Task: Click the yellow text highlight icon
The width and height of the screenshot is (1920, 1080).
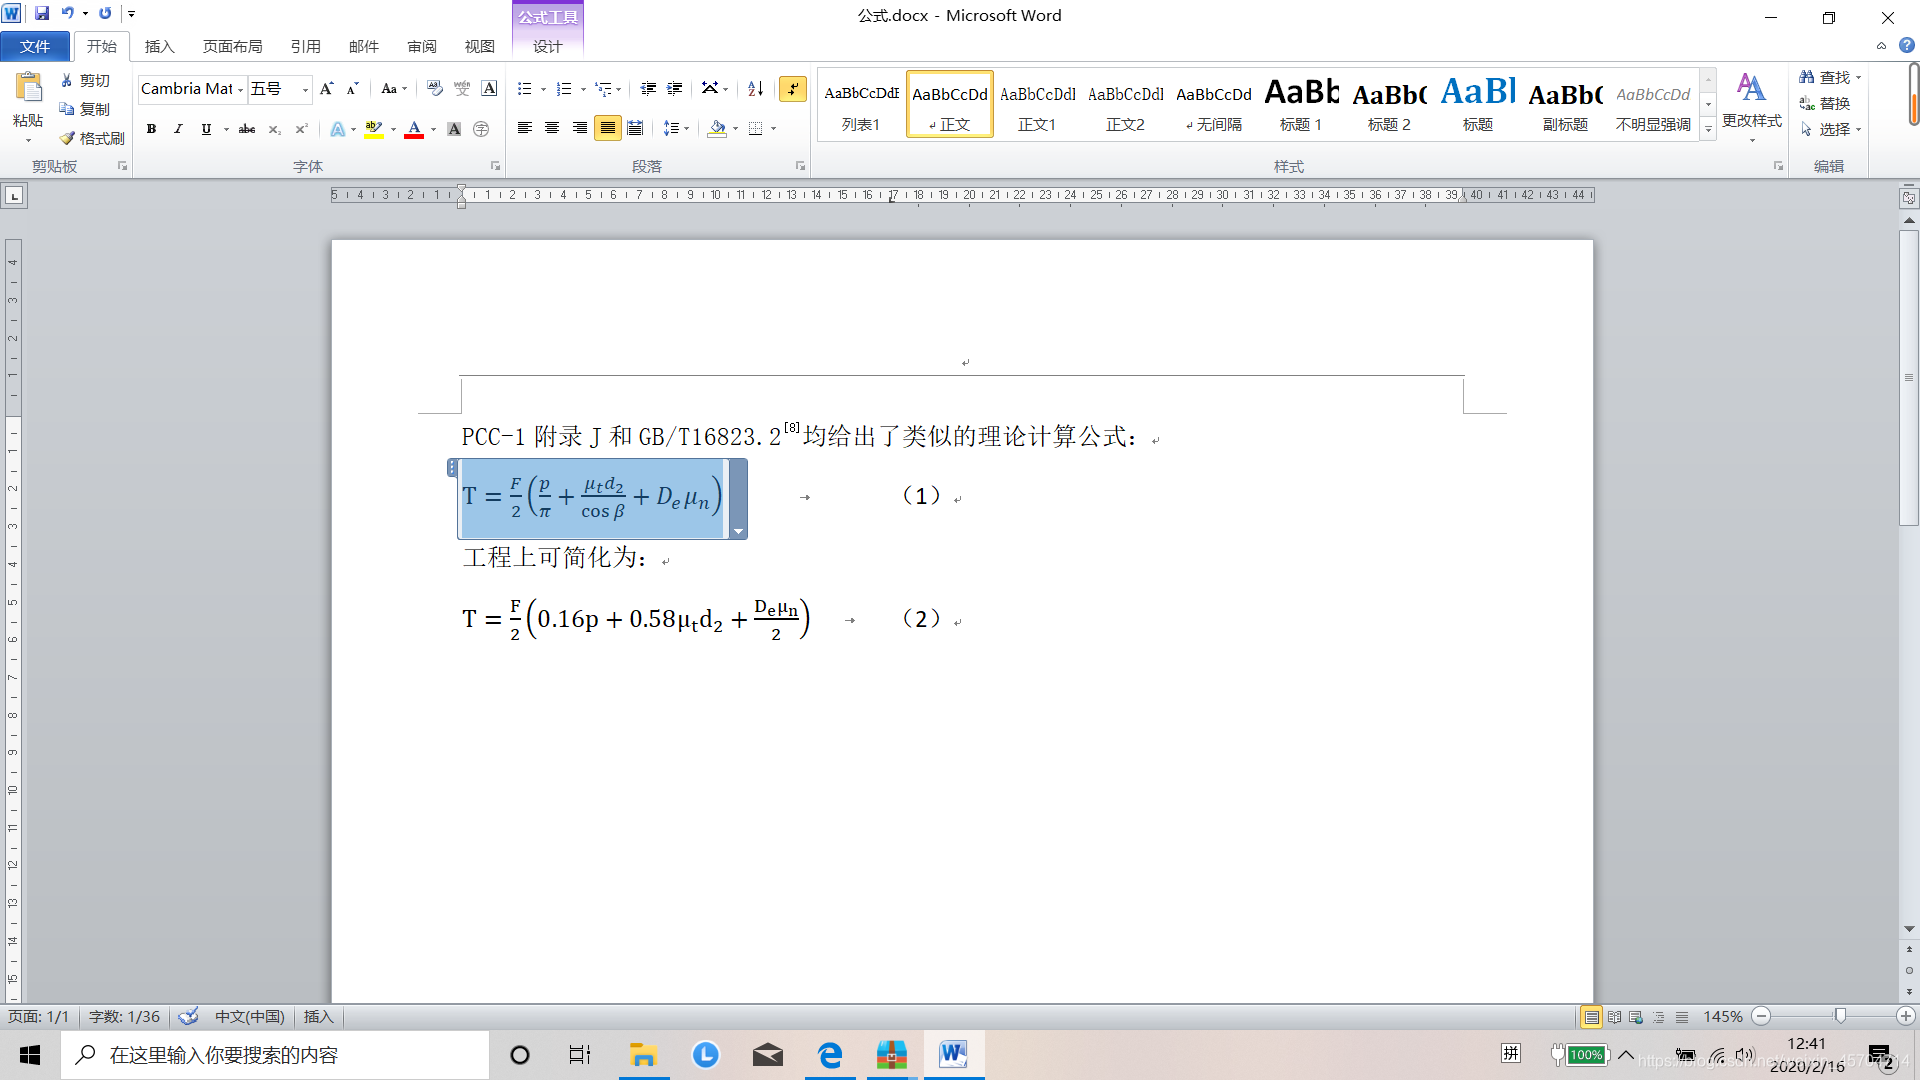Action: pyautogui.click(x=374, y=129)
